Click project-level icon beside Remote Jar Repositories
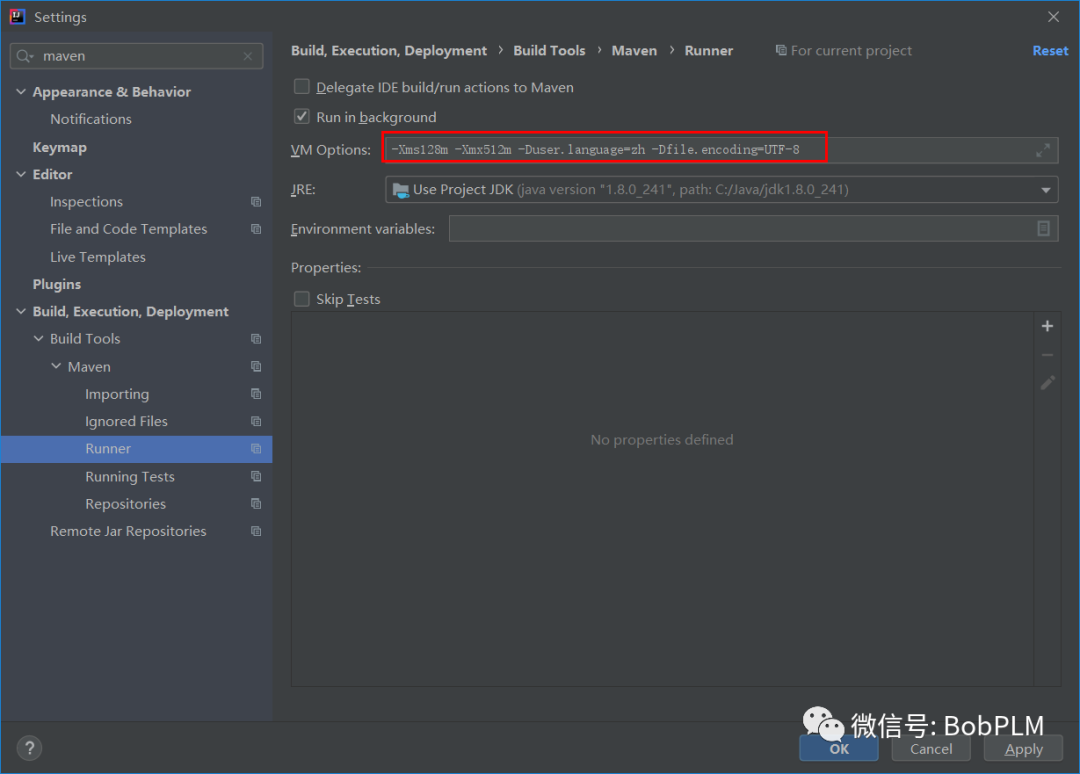Viewport: 1080px width, 774px height. click(x=256, y=532)
